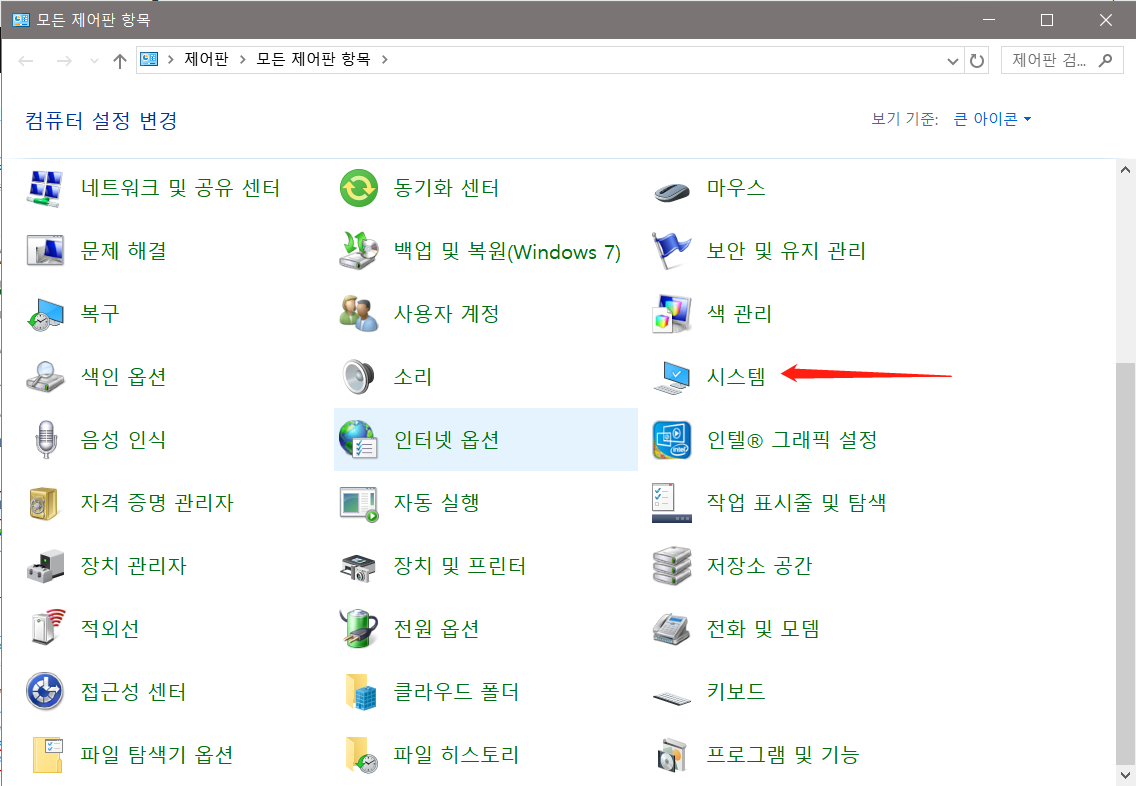
Task: Open the address bar history dropdown arrow
Action: click(952, 60)
